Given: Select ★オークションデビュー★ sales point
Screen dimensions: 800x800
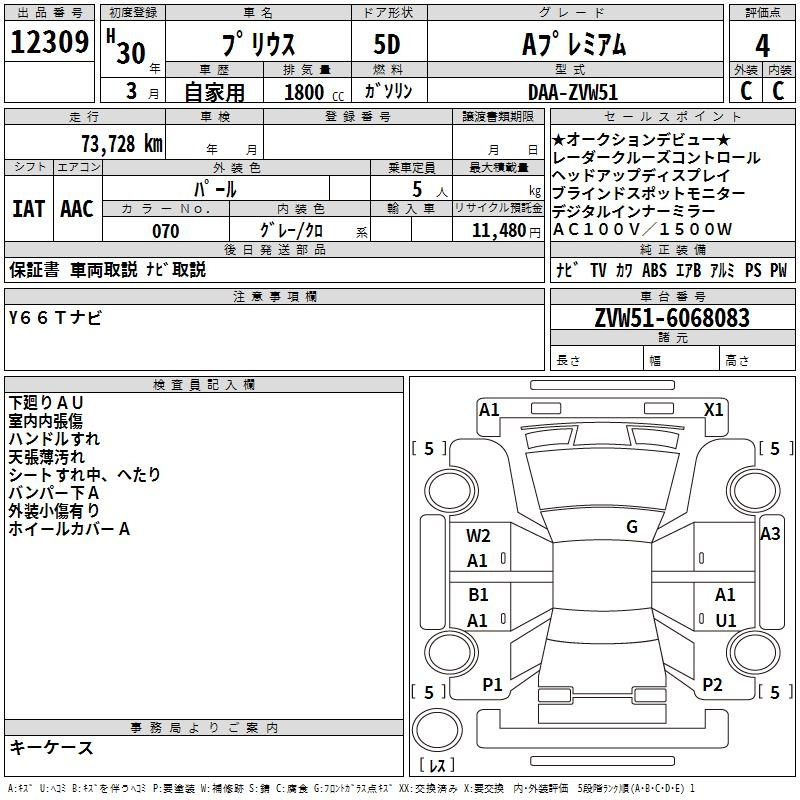Looking at the screenshot, I should 641,139.
